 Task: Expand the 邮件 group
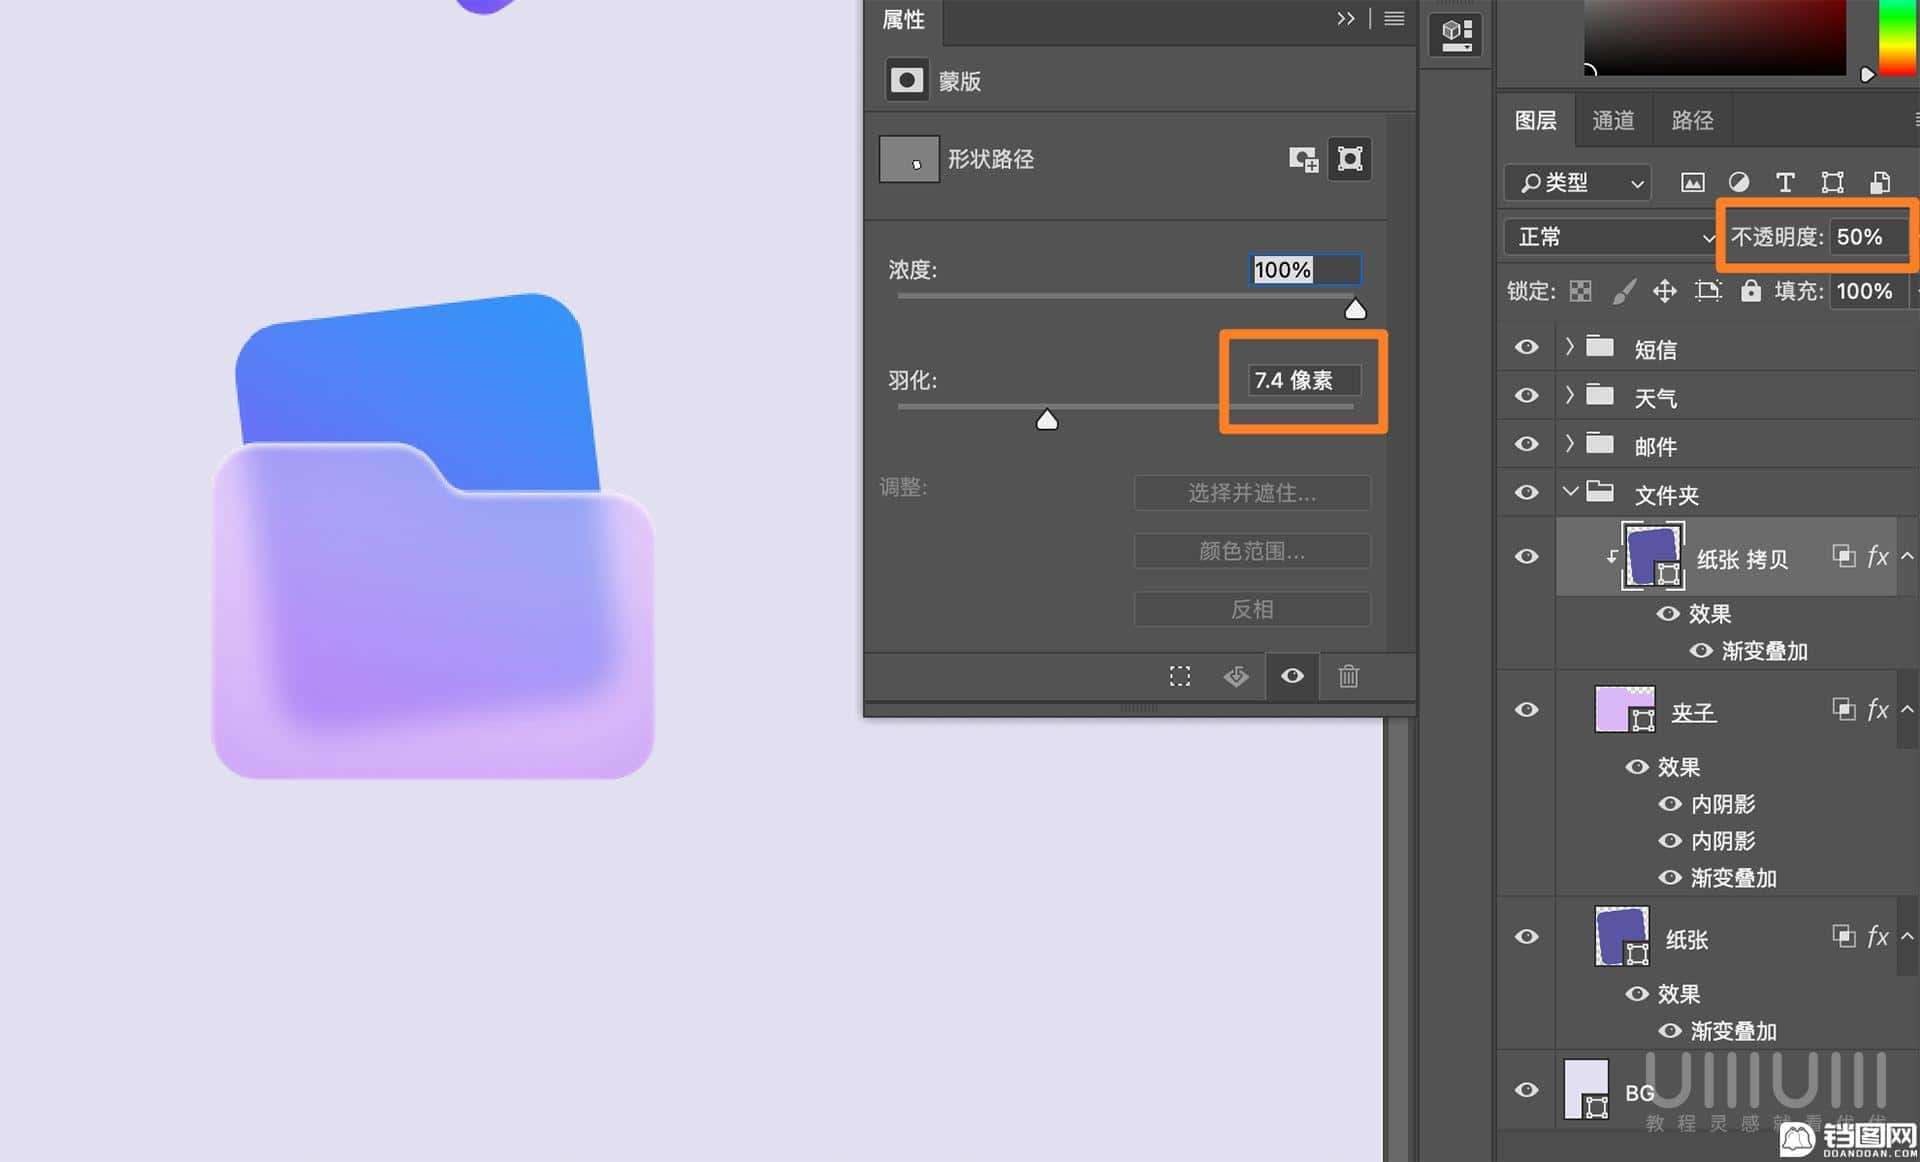[1569, 443]
